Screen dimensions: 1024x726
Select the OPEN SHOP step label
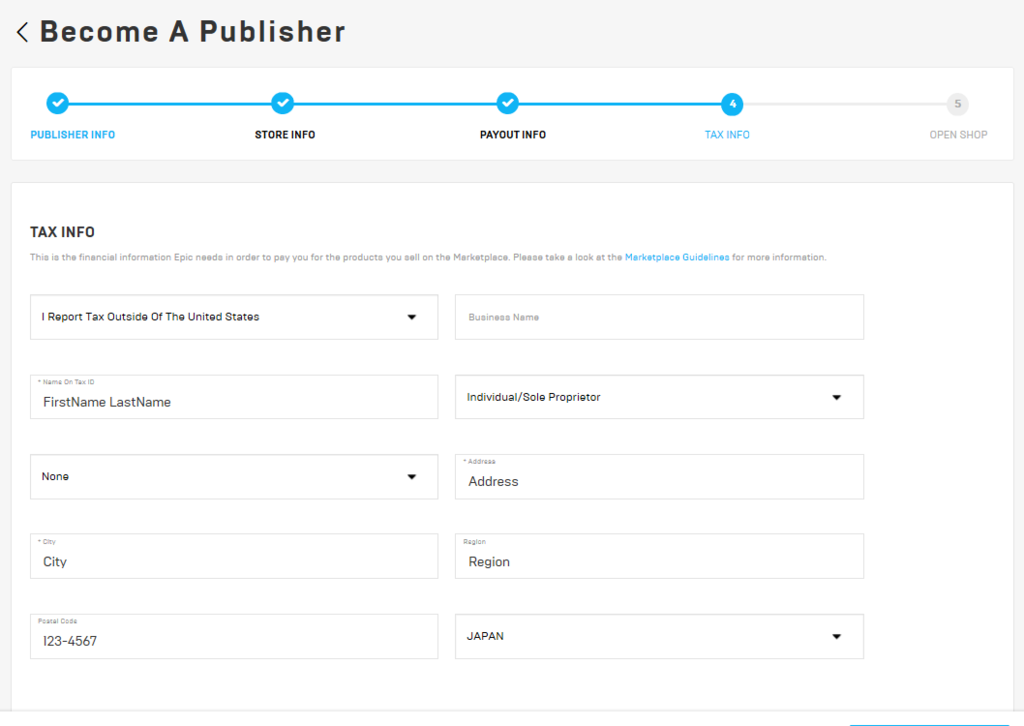[x=958, y=134]
